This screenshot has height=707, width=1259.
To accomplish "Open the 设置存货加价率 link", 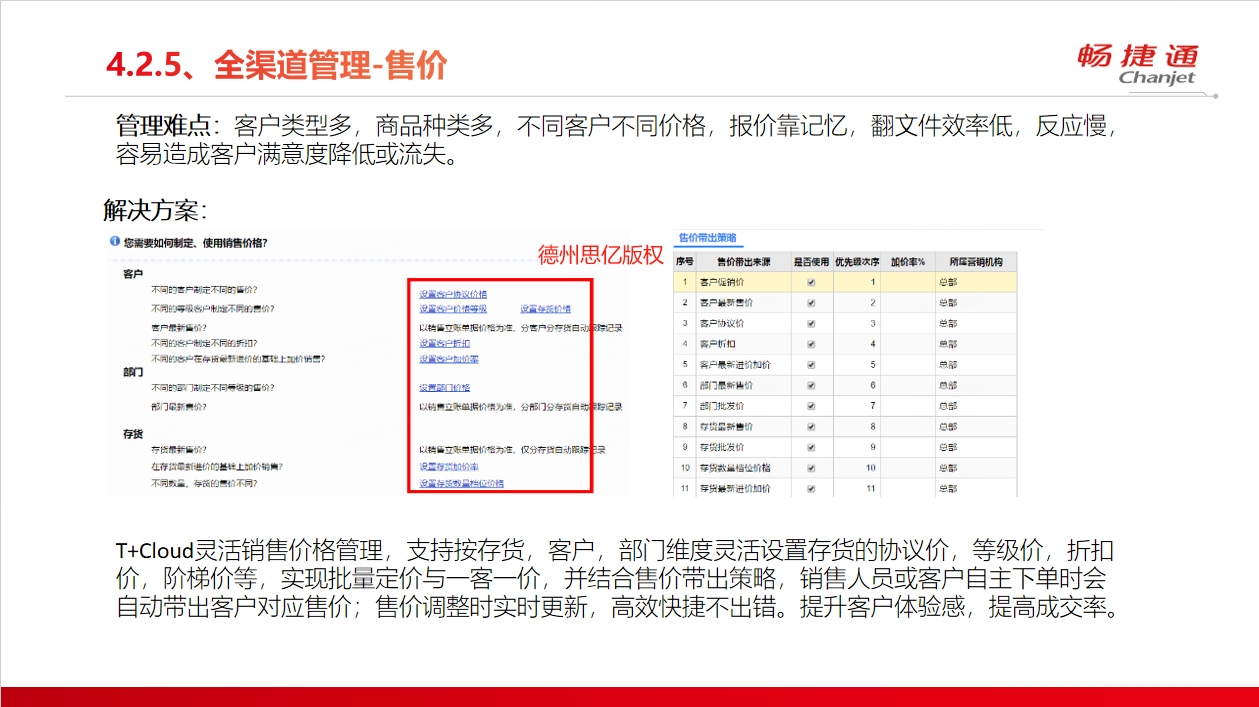I will pos(448,467).
